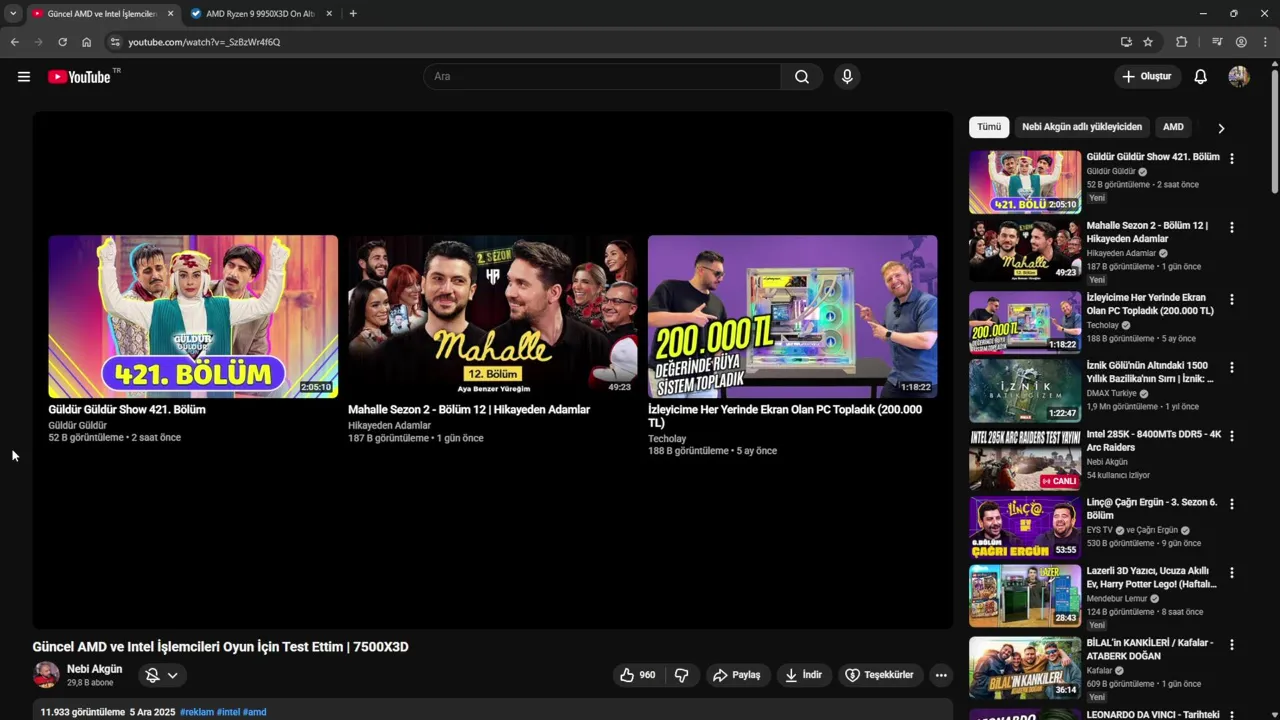The image size is (1280, 720).
Task: Bookmark this page with star icon
Action: (x=1148, y=42)
